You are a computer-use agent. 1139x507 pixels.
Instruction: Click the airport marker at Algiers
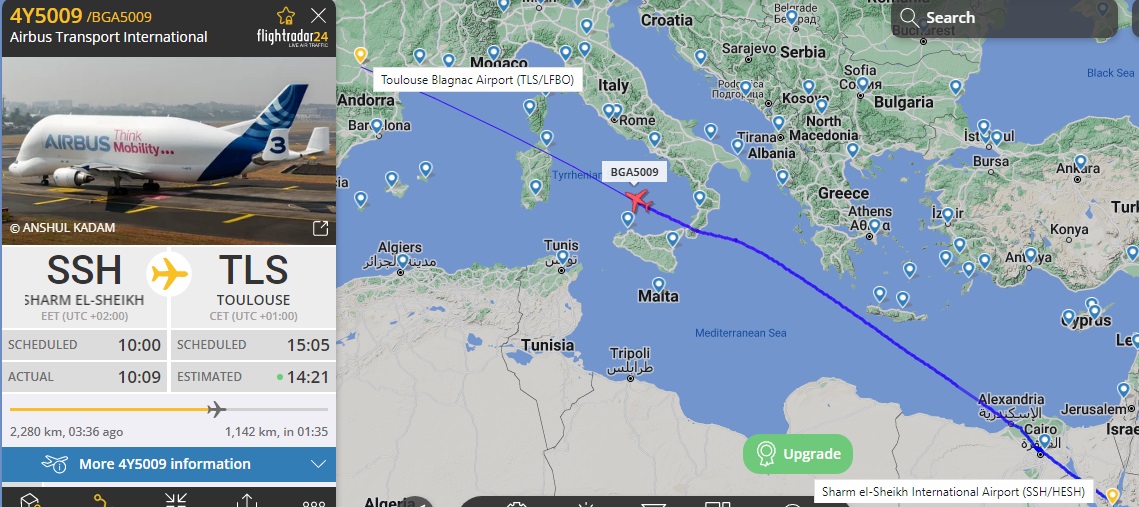click(x=402, y=261)
